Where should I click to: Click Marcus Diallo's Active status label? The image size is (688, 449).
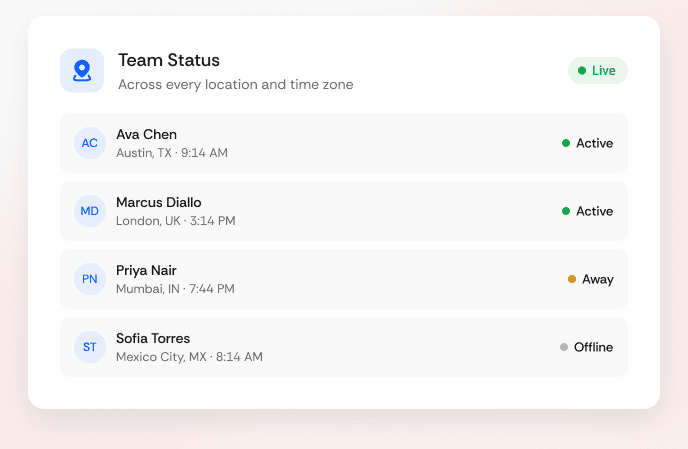pos(595,211)
